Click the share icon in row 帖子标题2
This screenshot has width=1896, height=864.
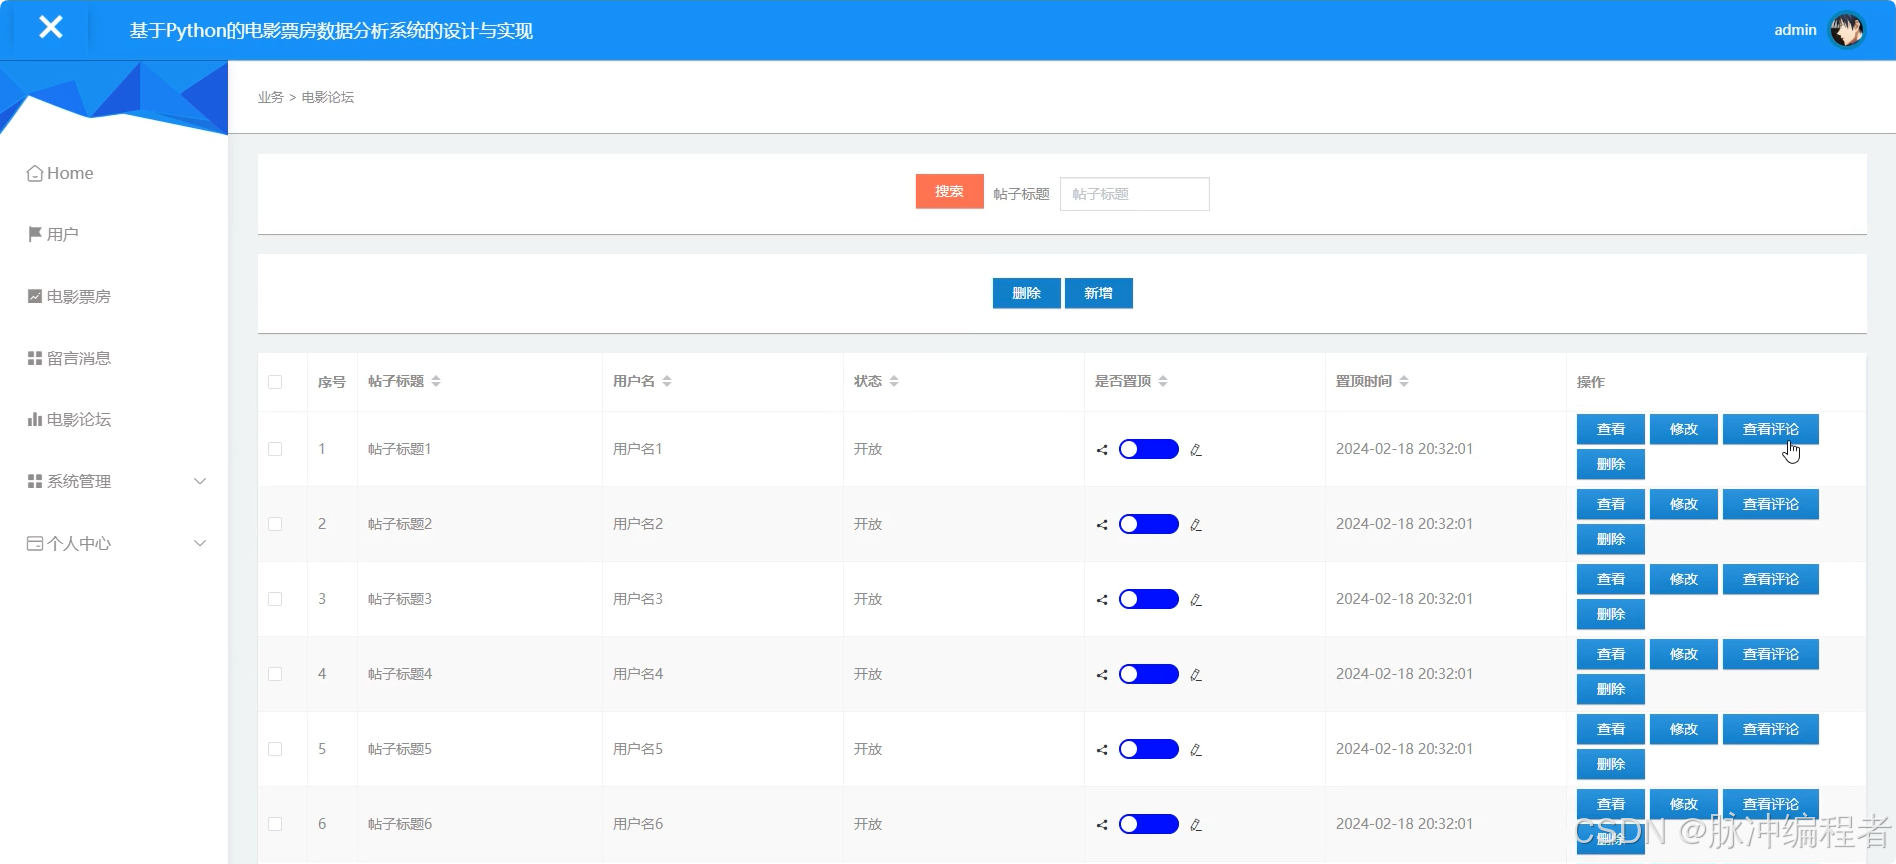click(1102, 525)
